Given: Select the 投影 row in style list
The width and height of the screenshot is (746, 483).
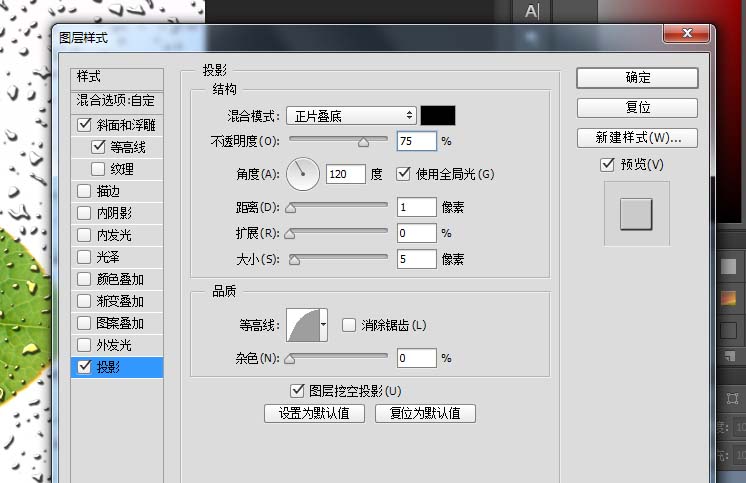Looking at the screenshot, I should [x=117, y=367].
